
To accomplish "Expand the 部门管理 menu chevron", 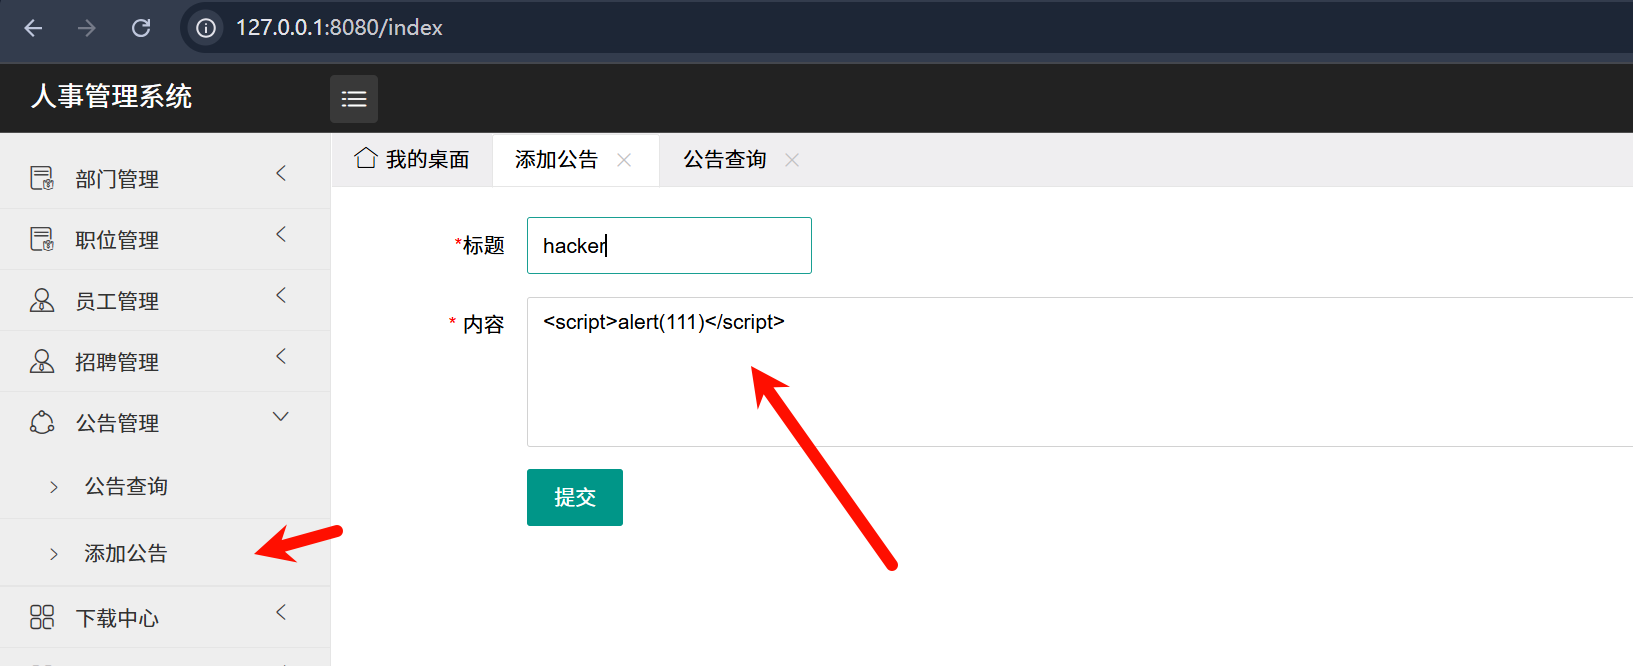I will click(281, 174).
